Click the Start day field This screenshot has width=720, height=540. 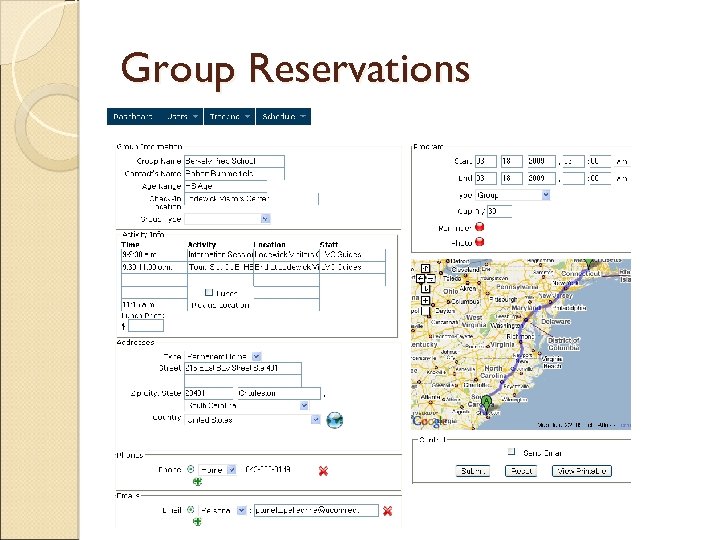[x=512, y=162]
